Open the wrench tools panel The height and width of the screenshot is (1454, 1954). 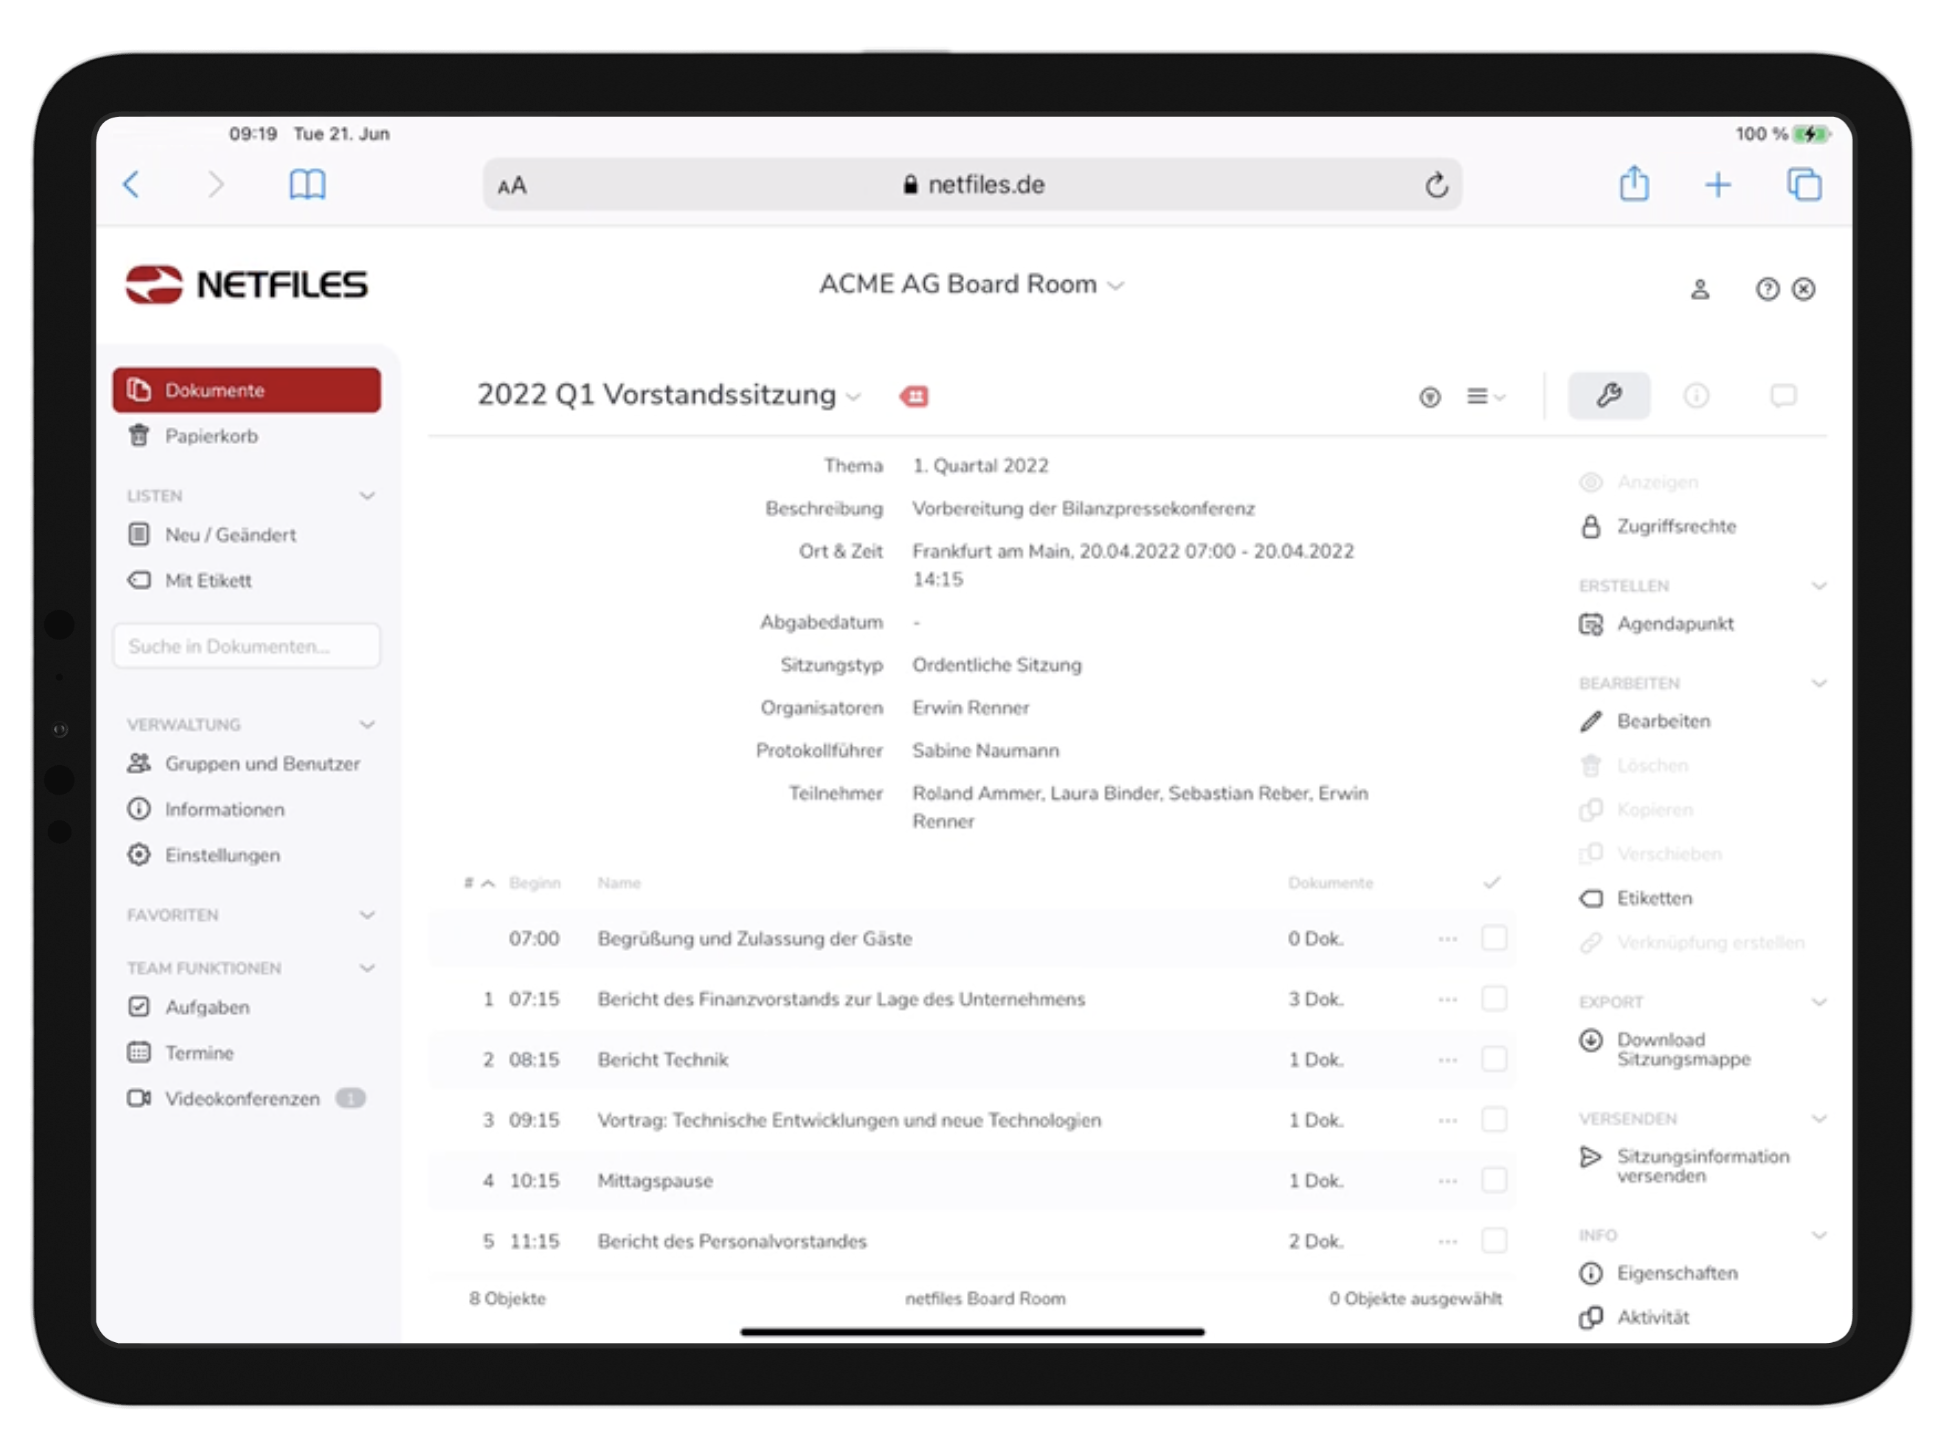click(x=1608, y=396)
